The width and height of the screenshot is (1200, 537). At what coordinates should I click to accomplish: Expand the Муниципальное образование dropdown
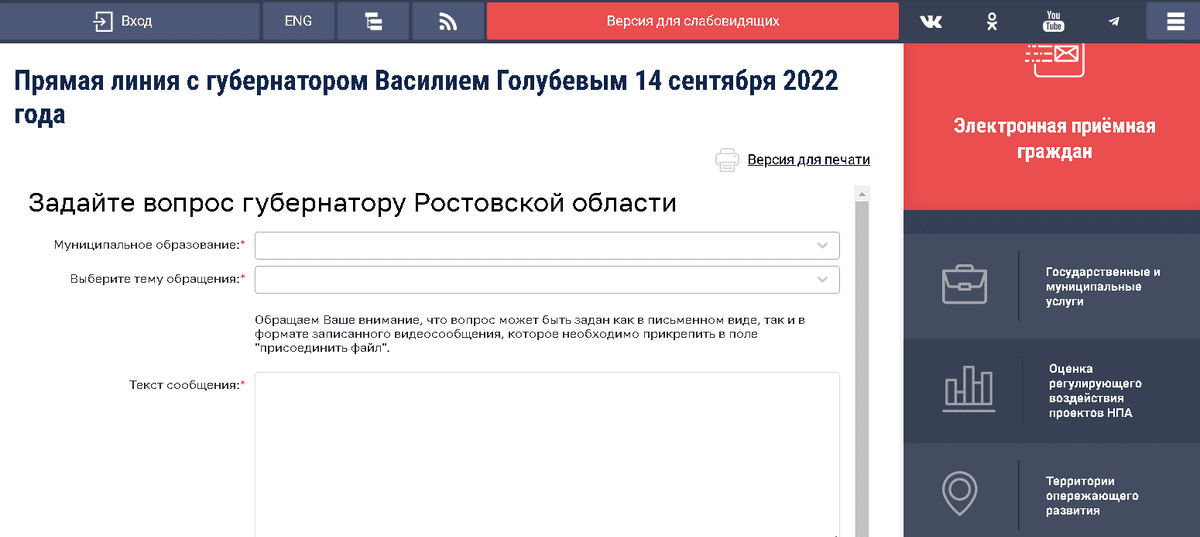pyautogui.click(x=547, y=245)
